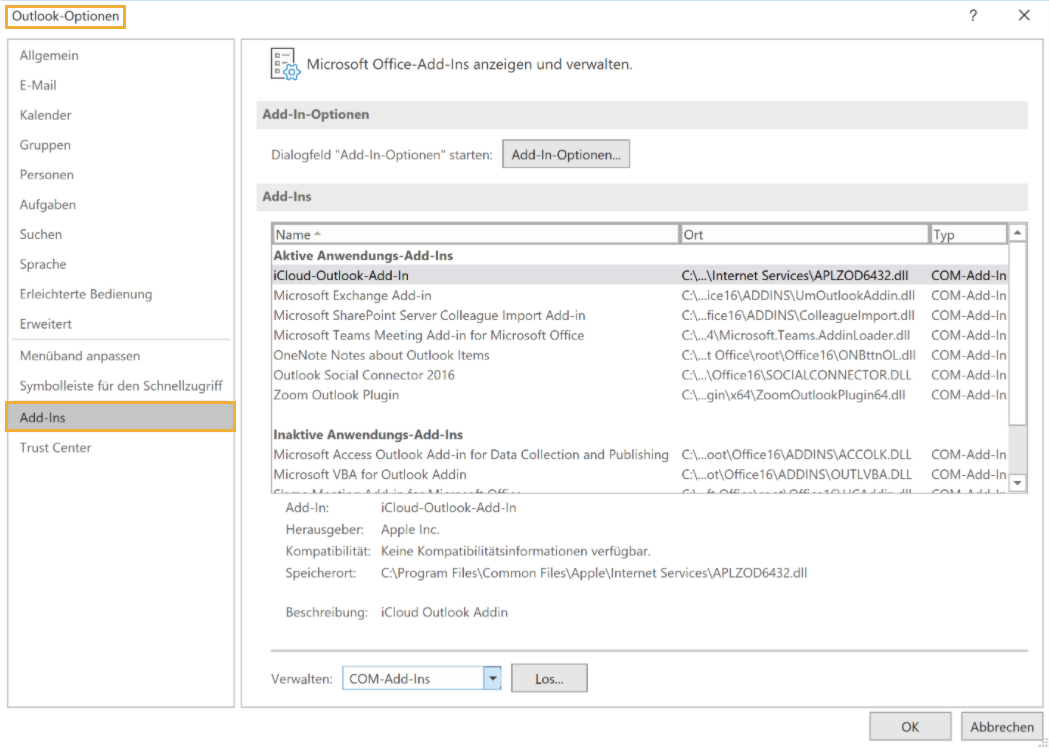Click the Add-In-Optionen button
1049x752 pixels.
click(x=566, y=154)
